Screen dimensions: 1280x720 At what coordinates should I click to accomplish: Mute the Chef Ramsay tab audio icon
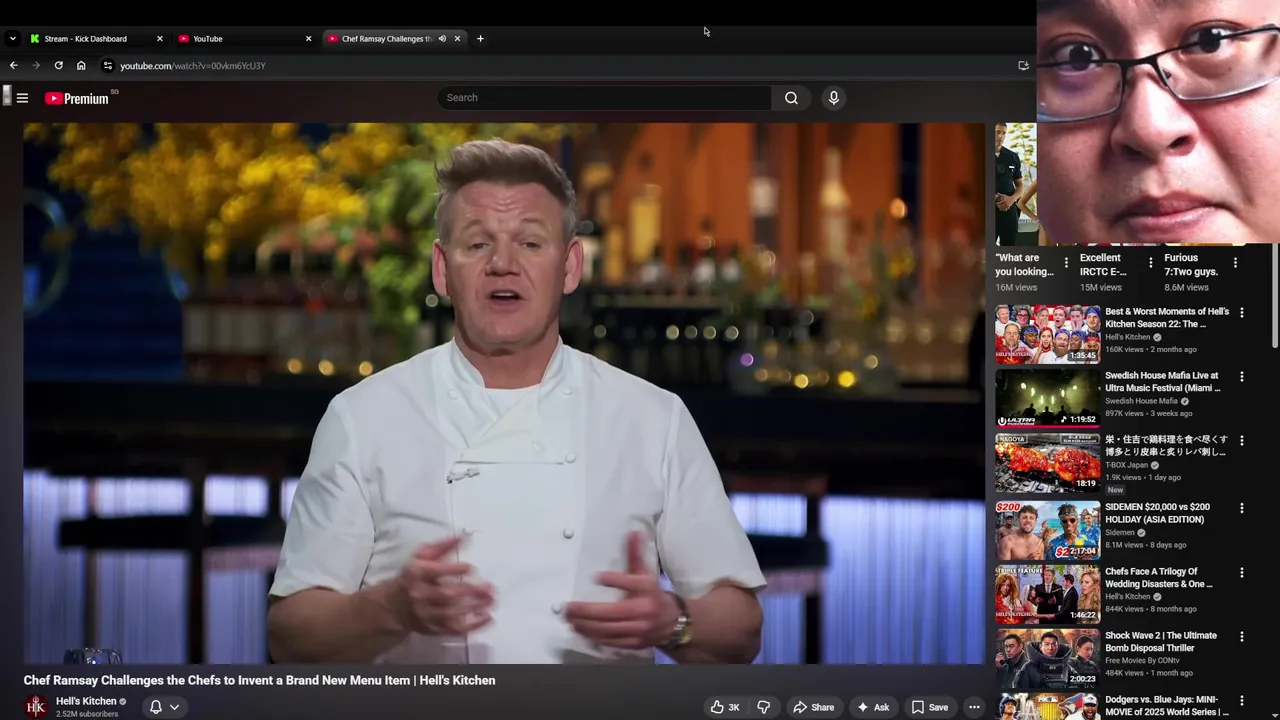pyautogui.click(x=442, y=39)
